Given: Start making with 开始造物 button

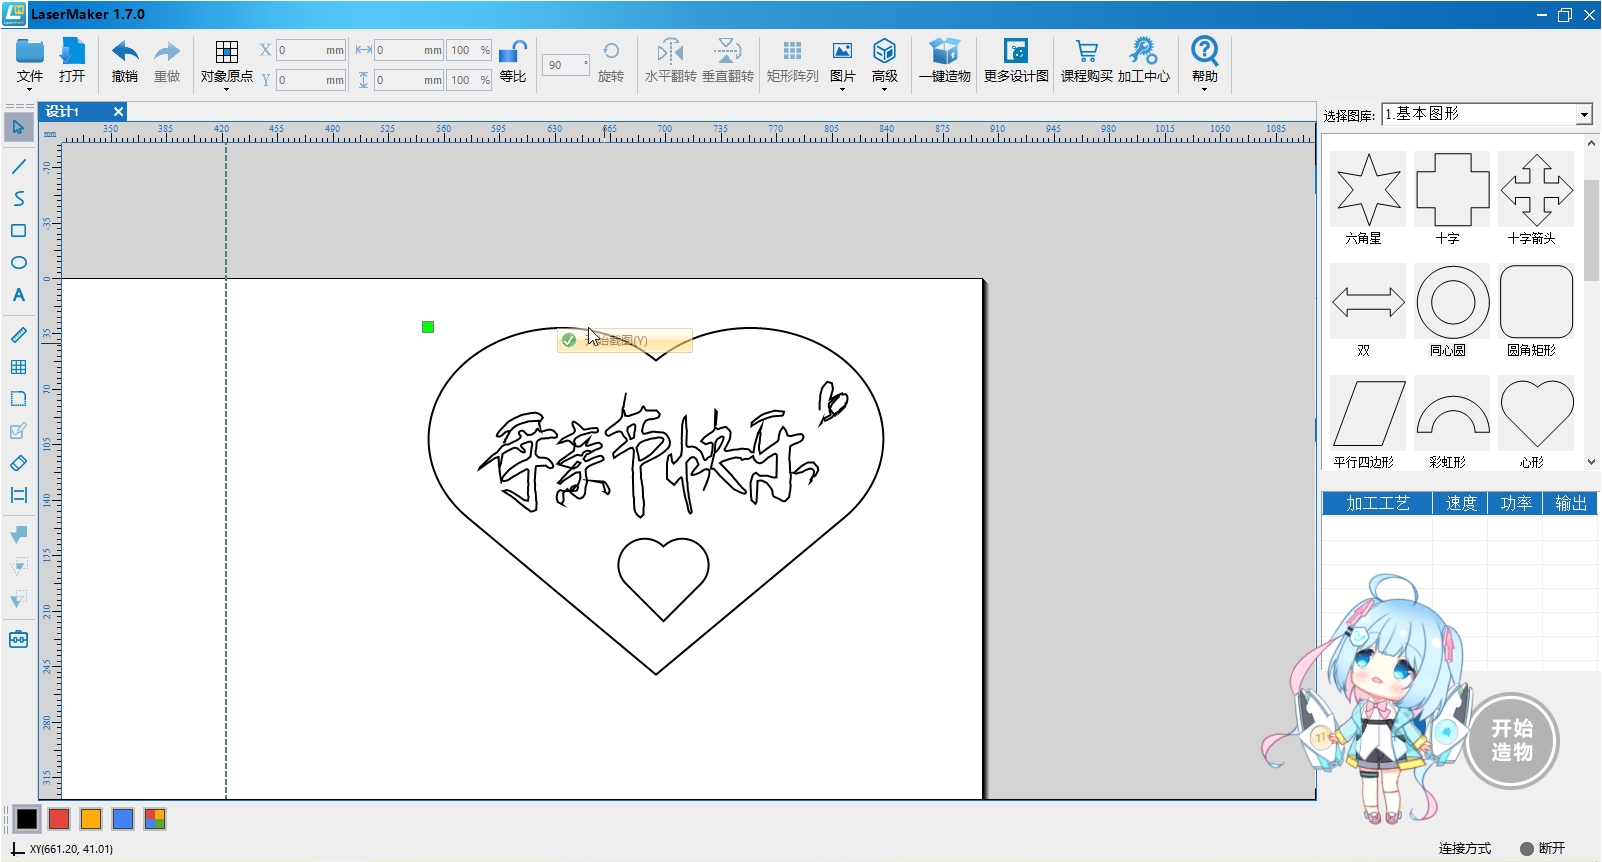Looking at the screenshot, I should [x=1511, y=740].
